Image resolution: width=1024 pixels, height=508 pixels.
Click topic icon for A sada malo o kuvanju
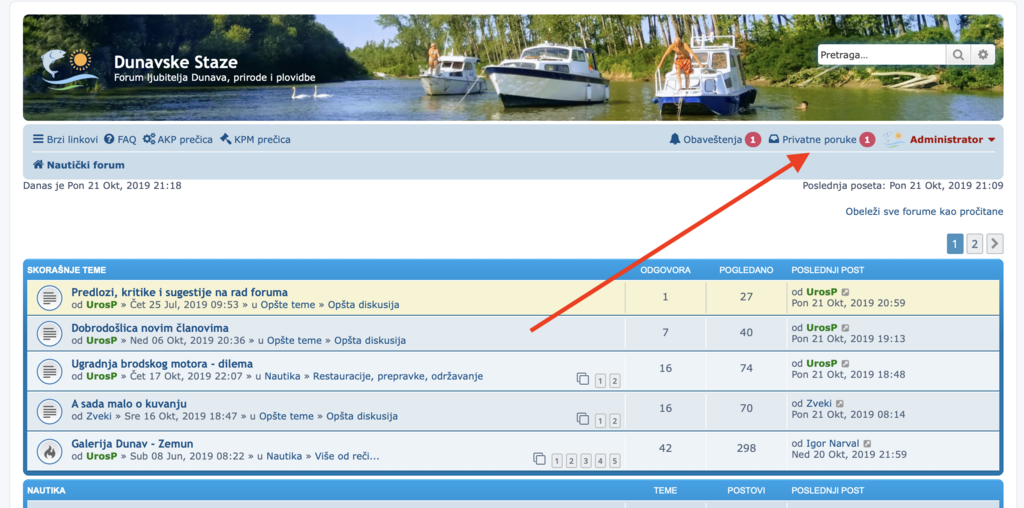click(x=48, y=410)
